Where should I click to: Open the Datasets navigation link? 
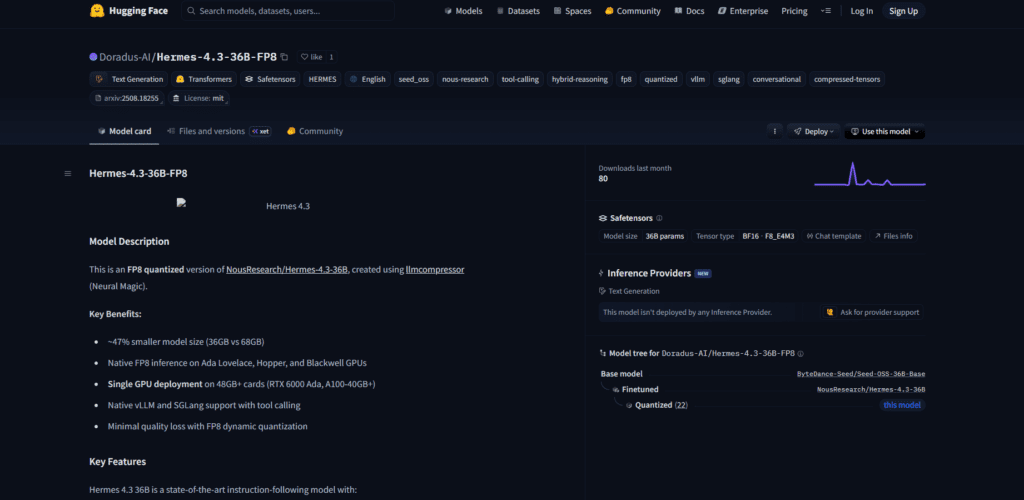click(x=518, y=11)
